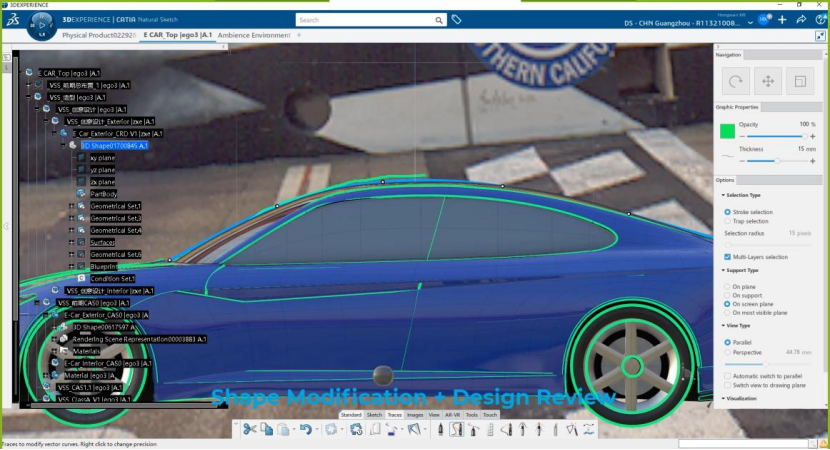Open the dropdown arrow beside Undo
The image size is (830, 450).
point(317,429)
